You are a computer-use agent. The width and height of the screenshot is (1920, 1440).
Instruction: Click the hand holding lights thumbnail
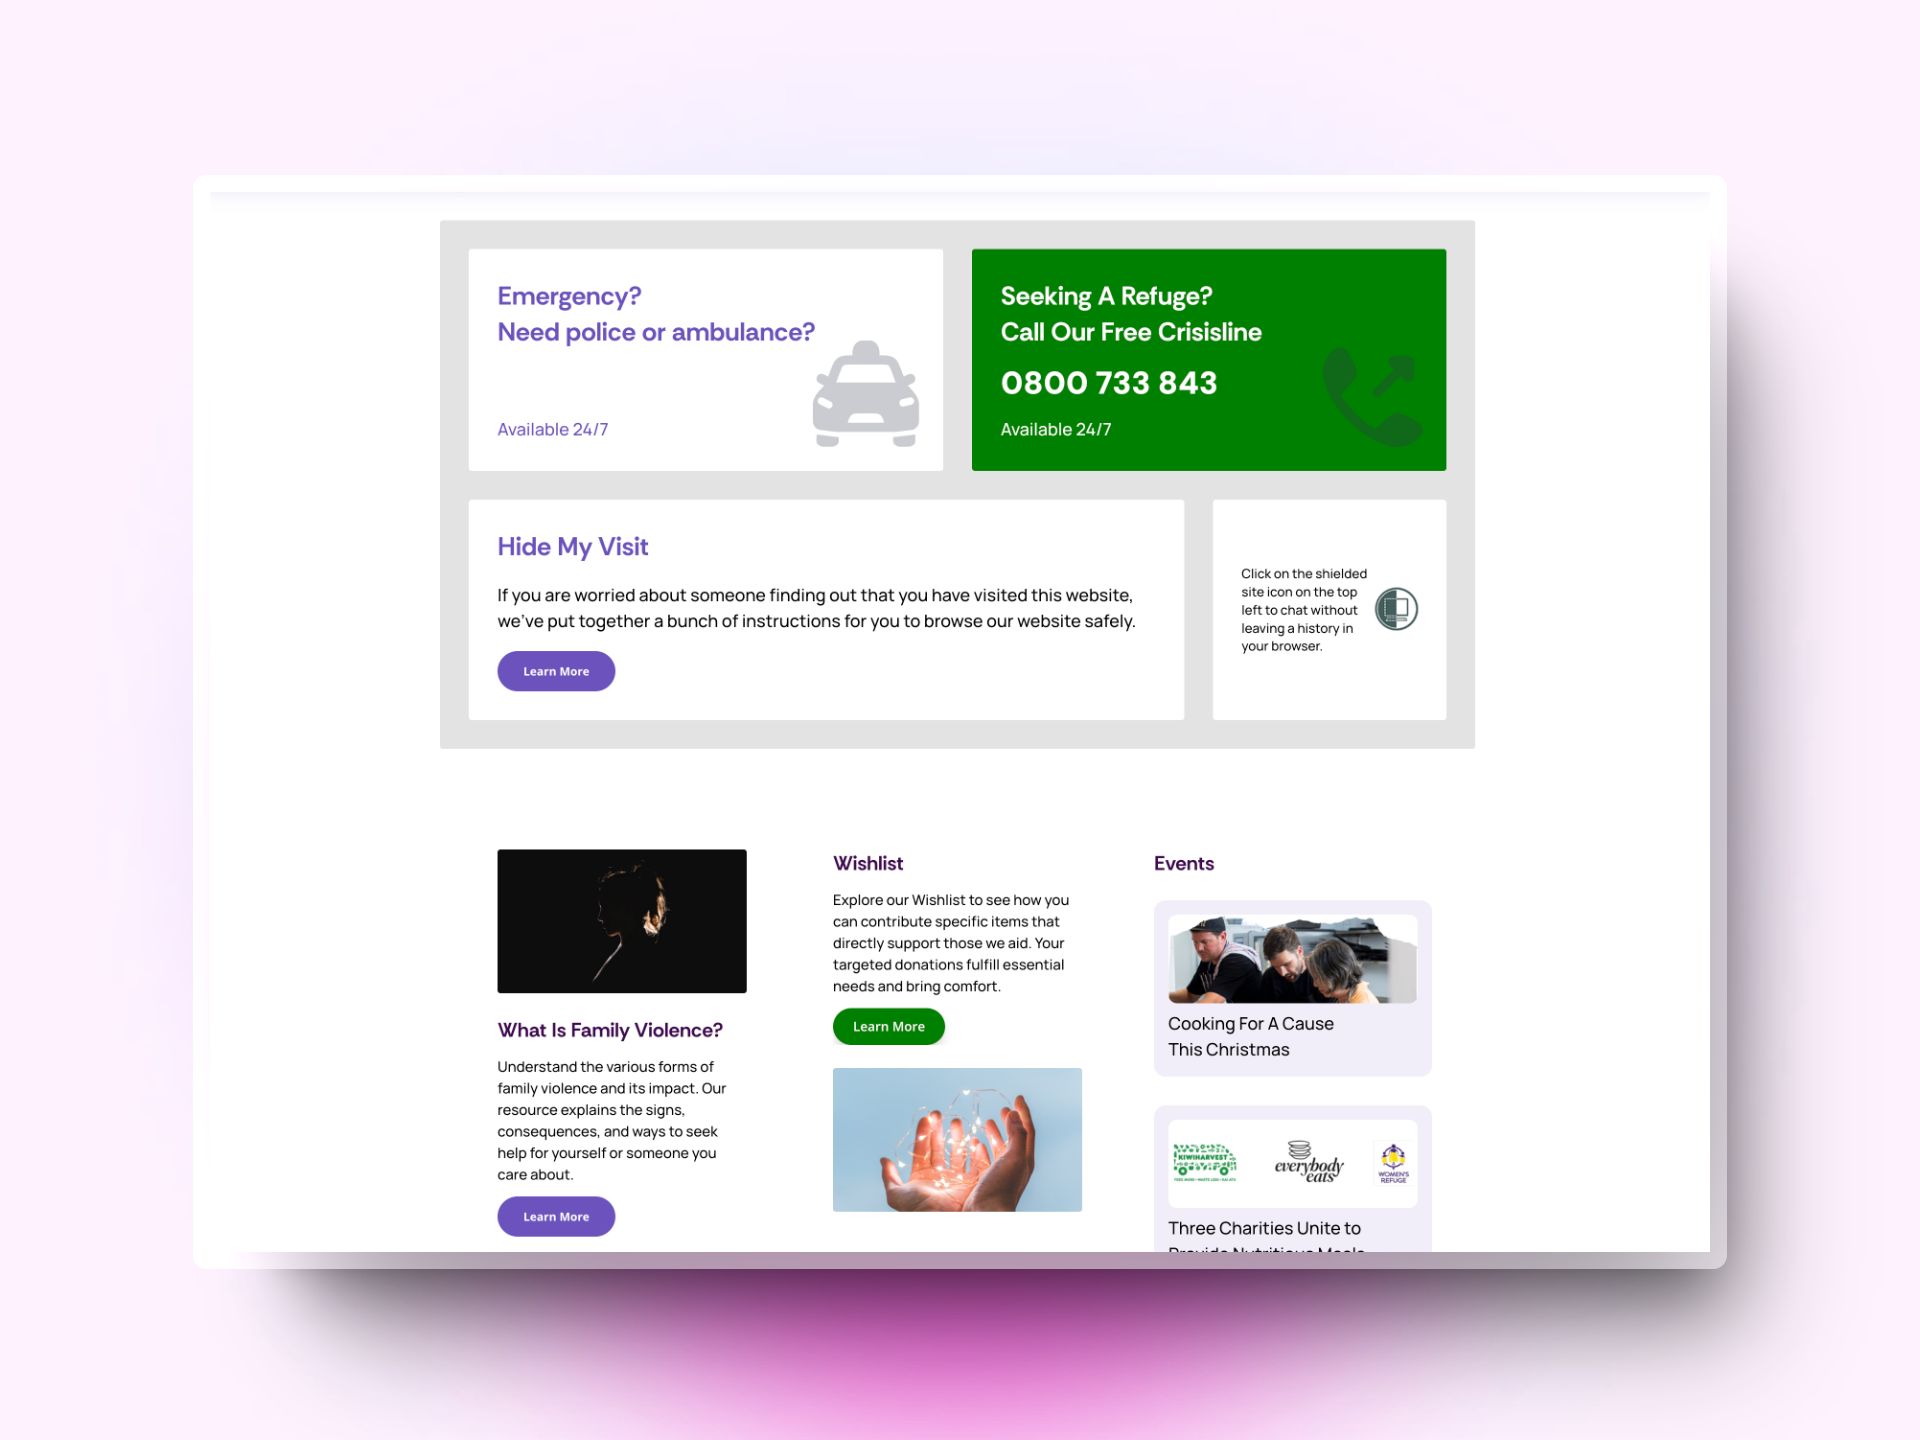[x=957, y=1137]
